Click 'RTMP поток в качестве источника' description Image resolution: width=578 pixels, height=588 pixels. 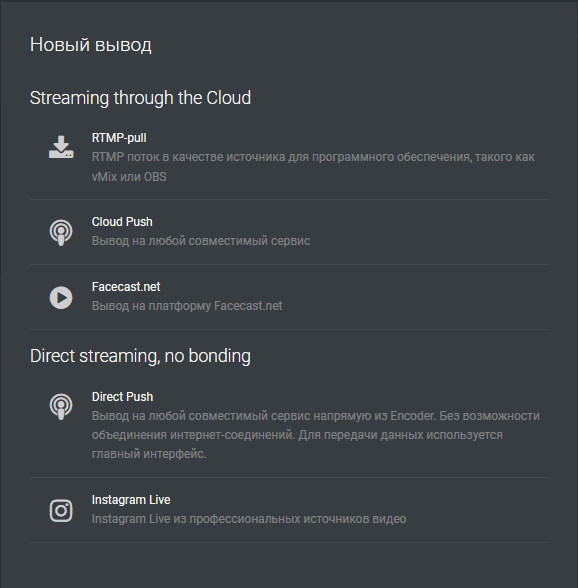point(189,157)
